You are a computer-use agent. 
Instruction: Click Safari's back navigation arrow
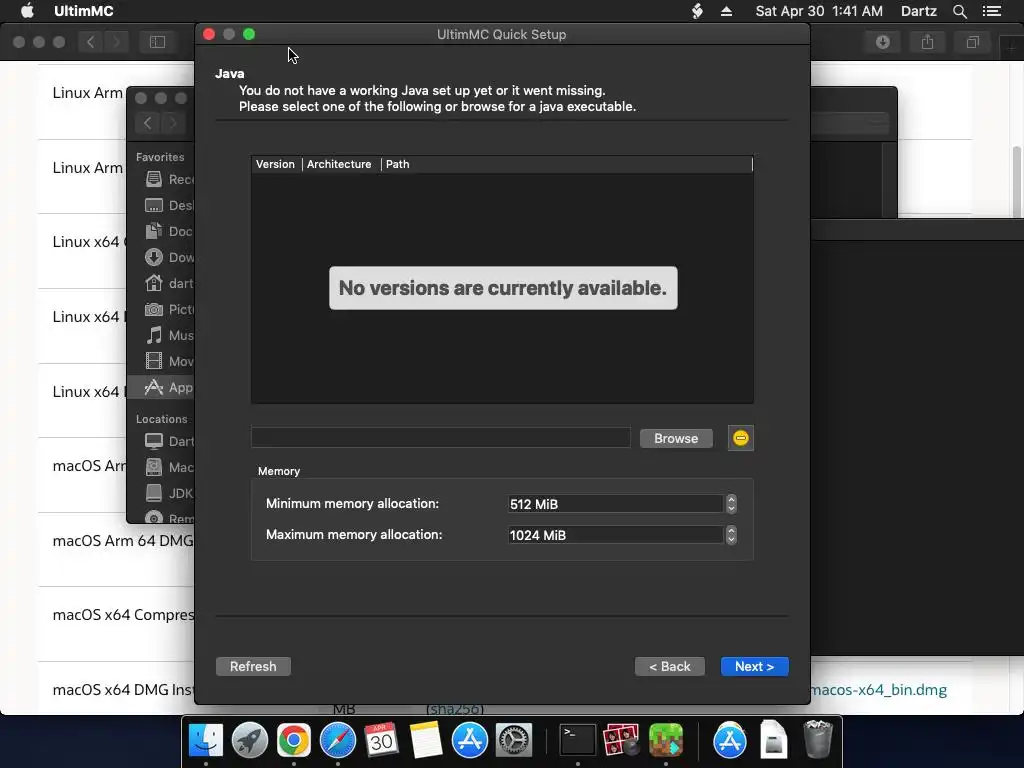tap(90, 42)
